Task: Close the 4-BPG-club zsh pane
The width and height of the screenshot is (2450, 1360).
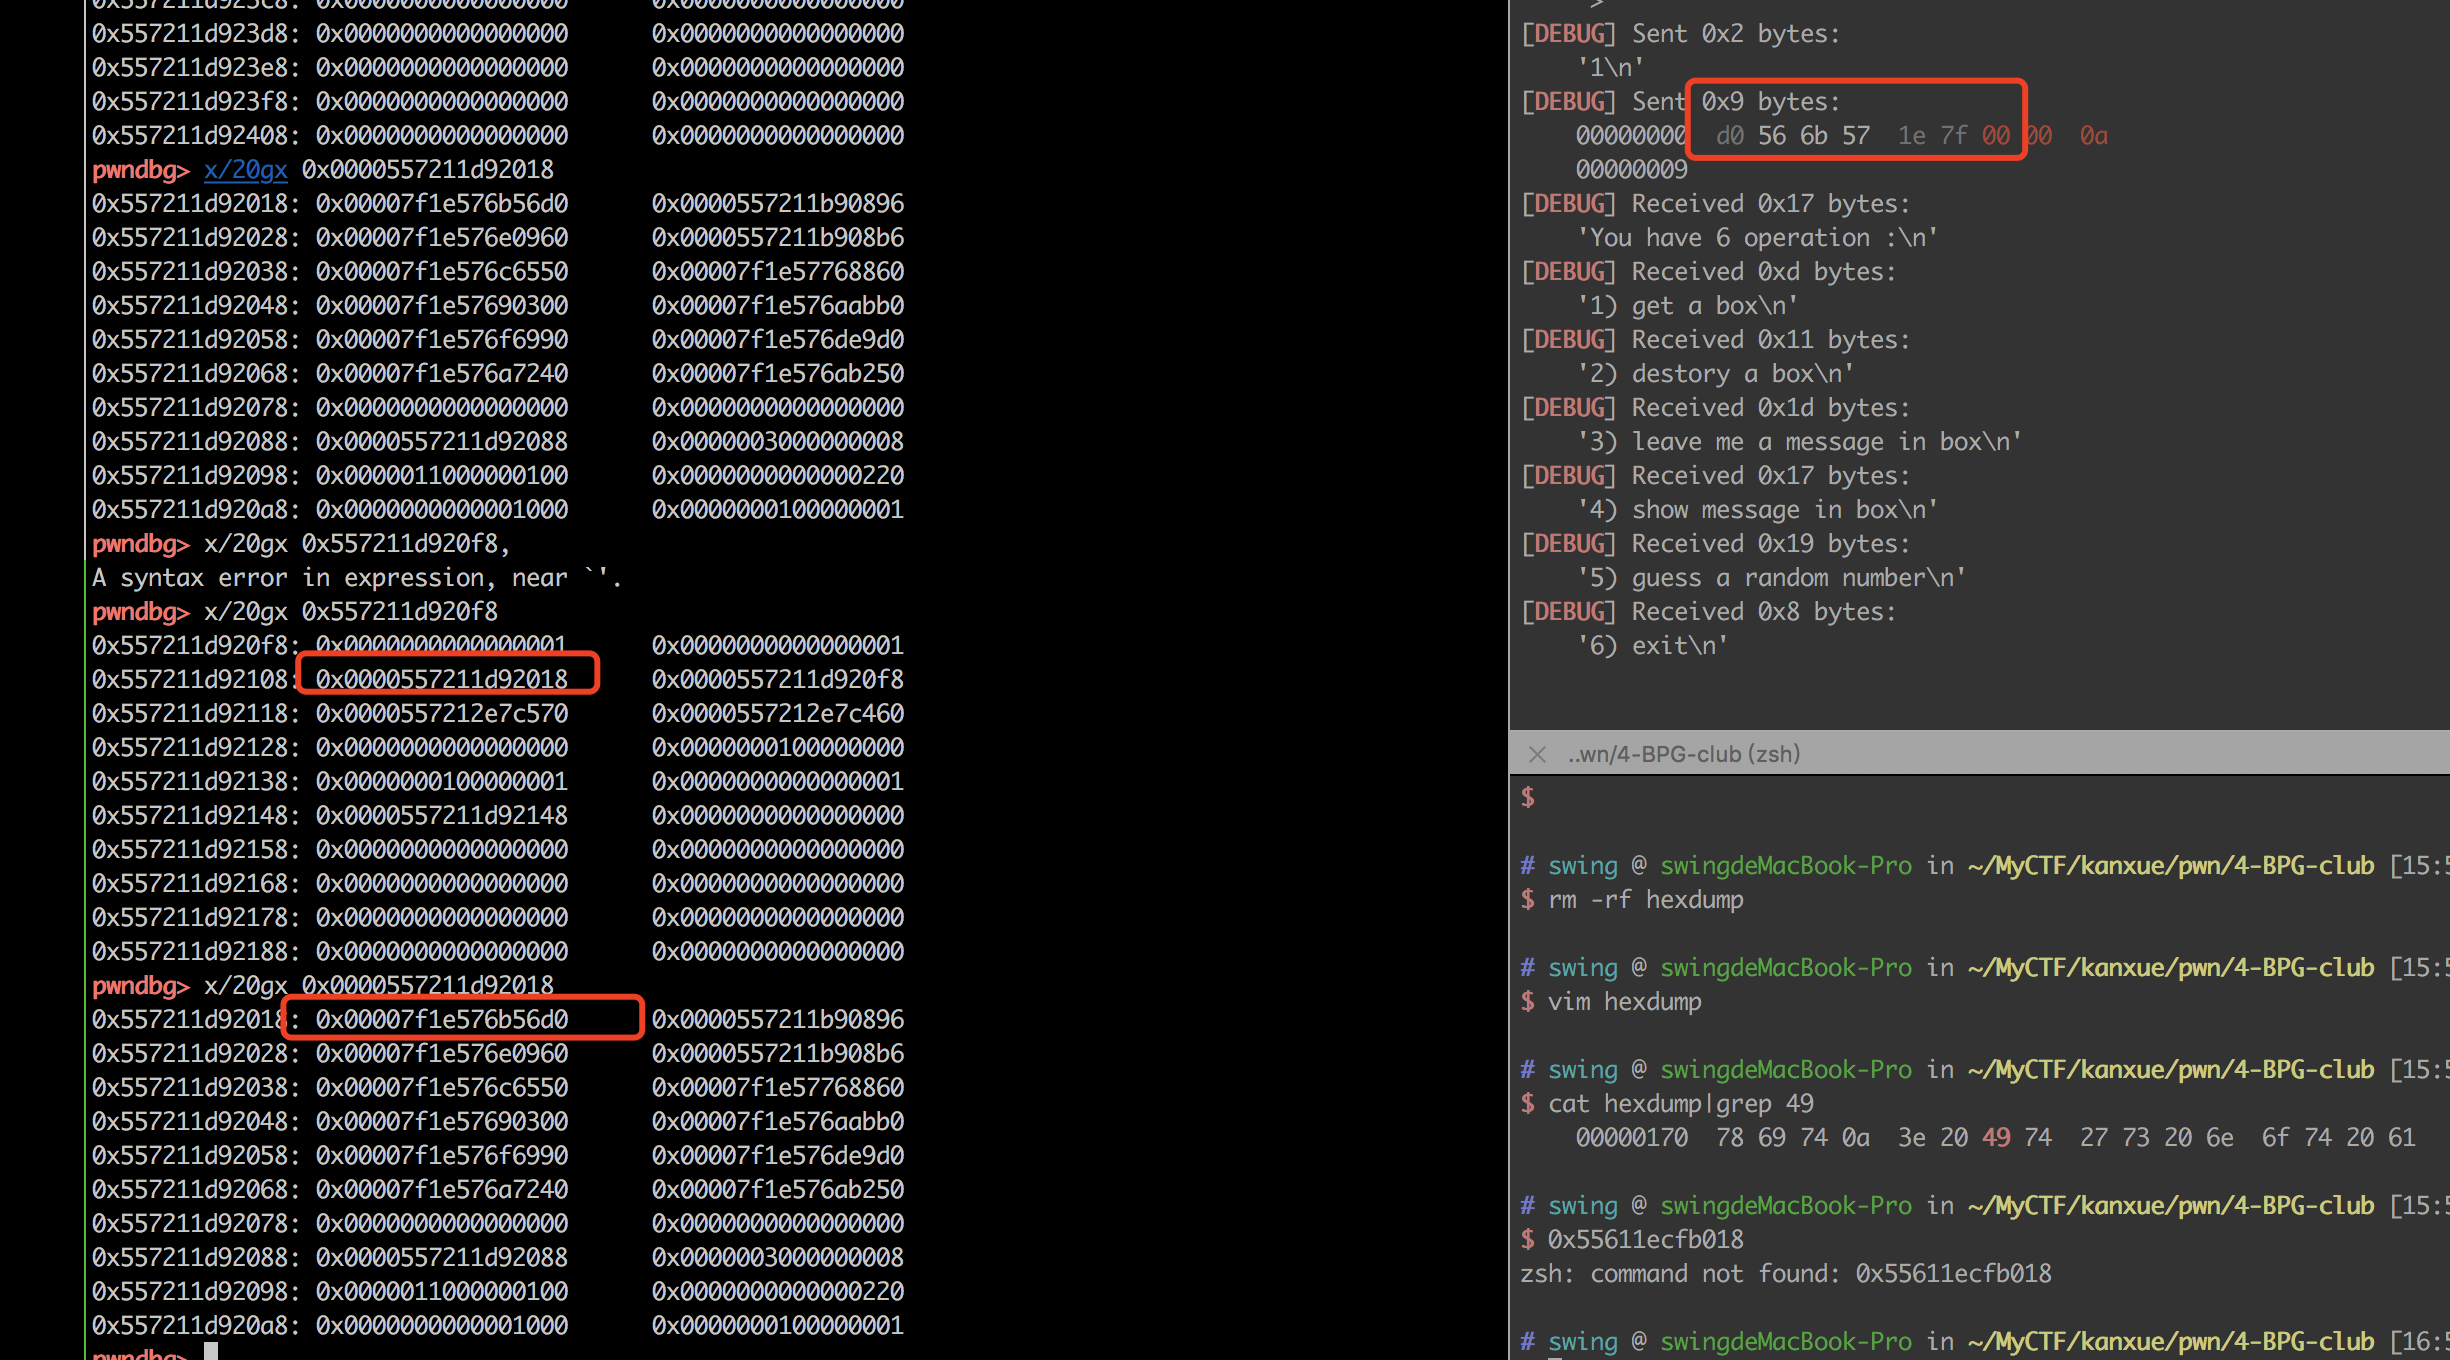Action: pyautogui.click(x=1537, y=755)
